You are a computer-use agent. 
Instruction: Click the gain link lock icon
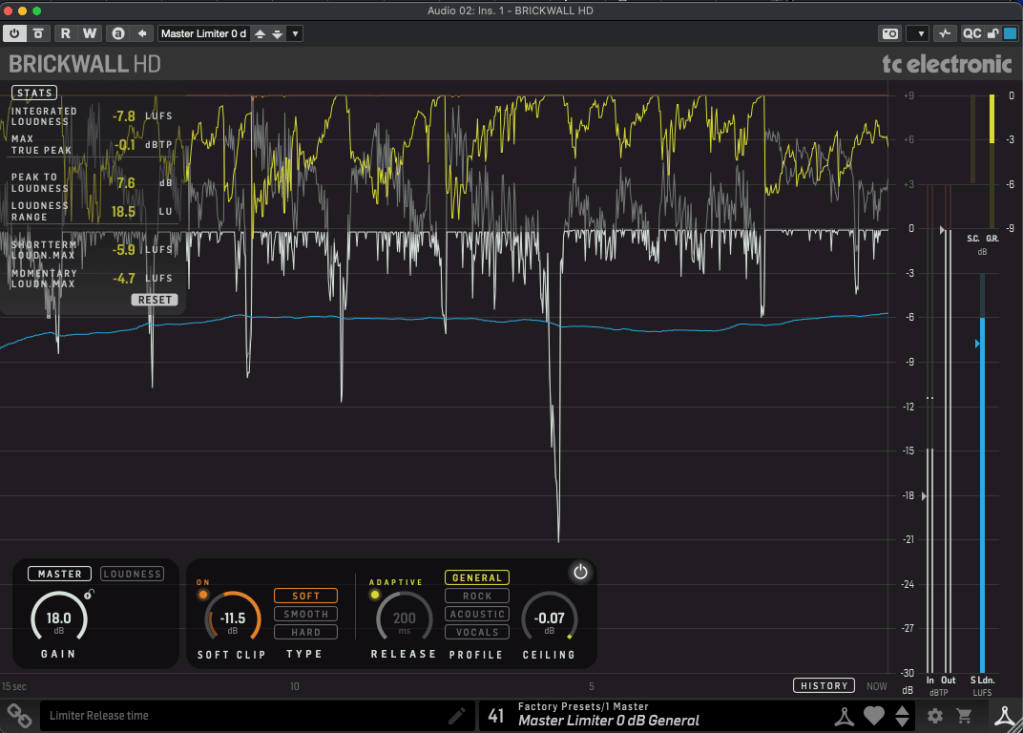click(x=89, y=595)
